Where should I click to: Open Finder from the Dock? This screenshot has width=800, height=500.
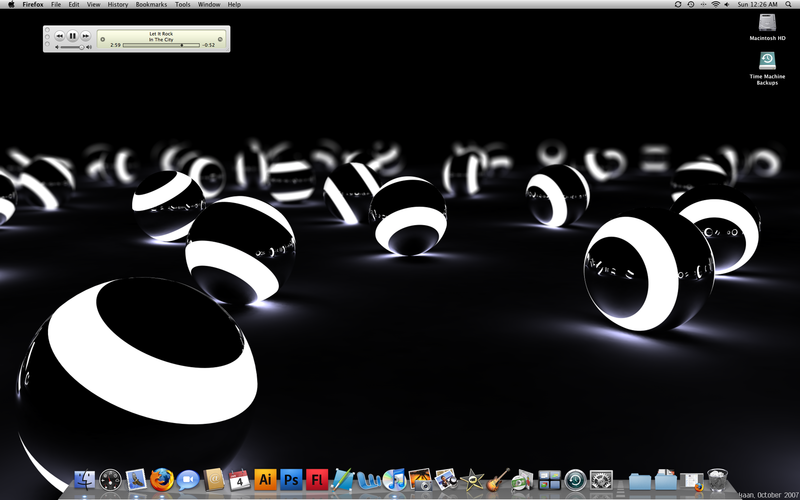click(85, 480)
